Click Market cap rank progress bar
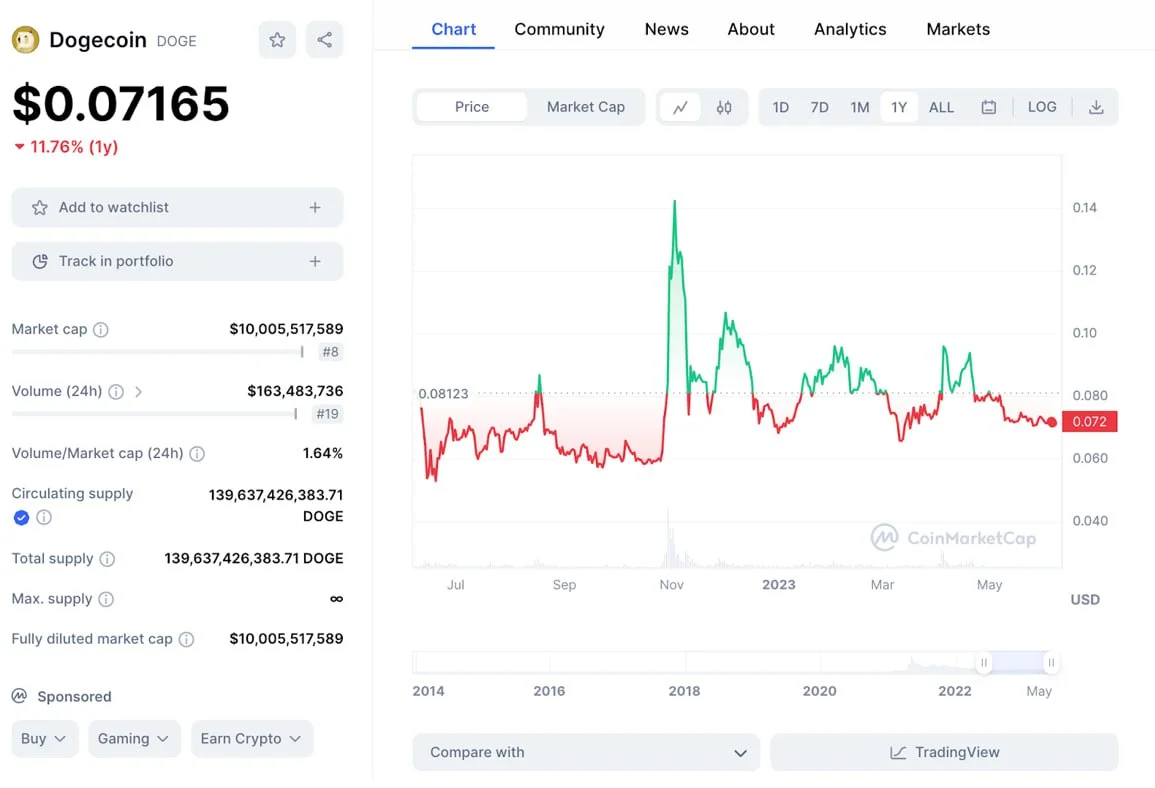This screenshot has width=1155, height=788. pos(158,352)
